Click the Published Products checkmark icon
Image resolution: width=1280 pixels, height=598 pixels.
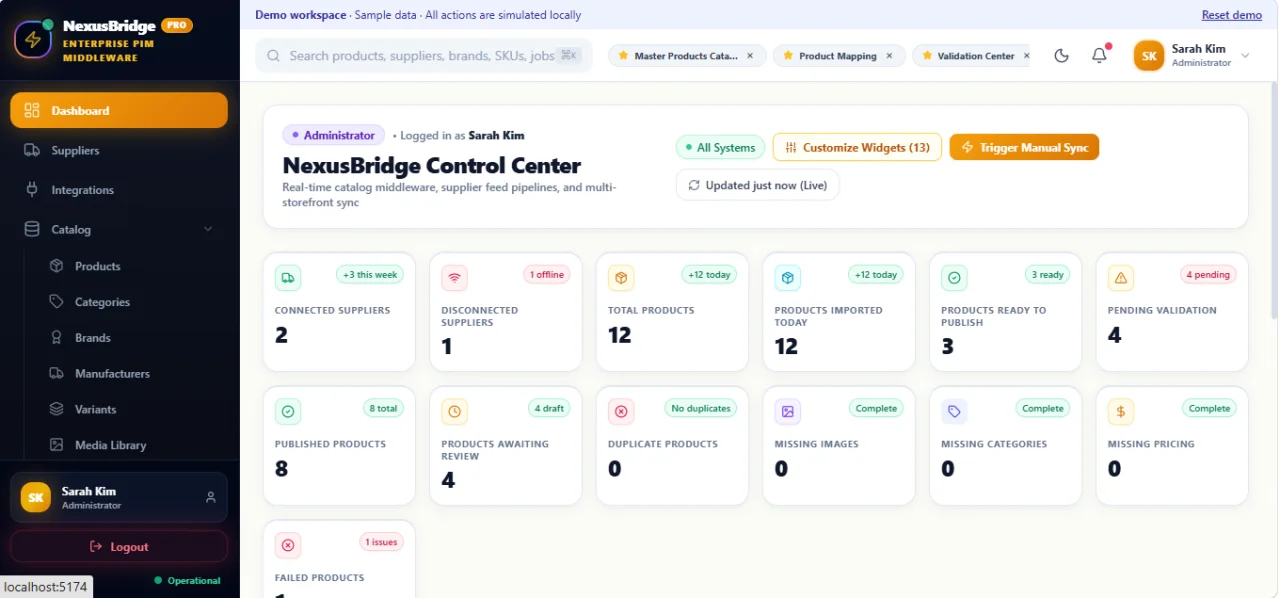coord(288,411)
